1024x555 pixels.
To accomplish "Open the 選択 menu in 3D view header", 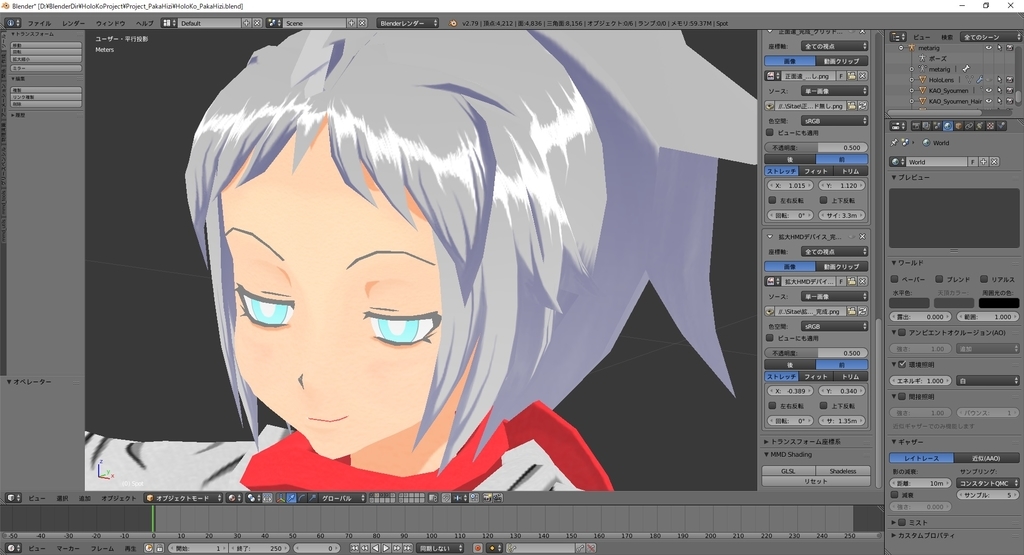I will point(62,498).
